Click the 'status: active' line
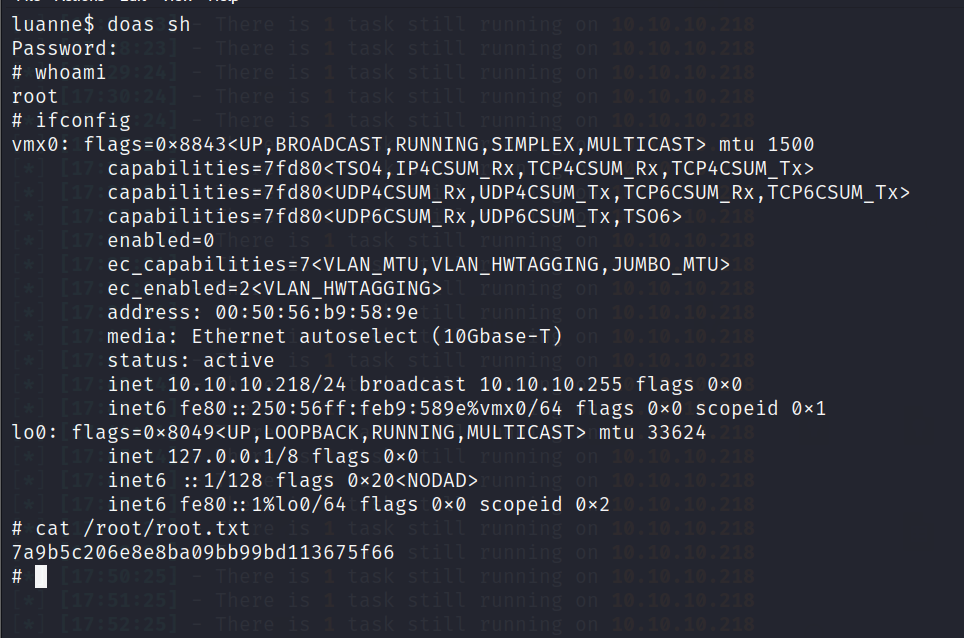 click(190, 360)
